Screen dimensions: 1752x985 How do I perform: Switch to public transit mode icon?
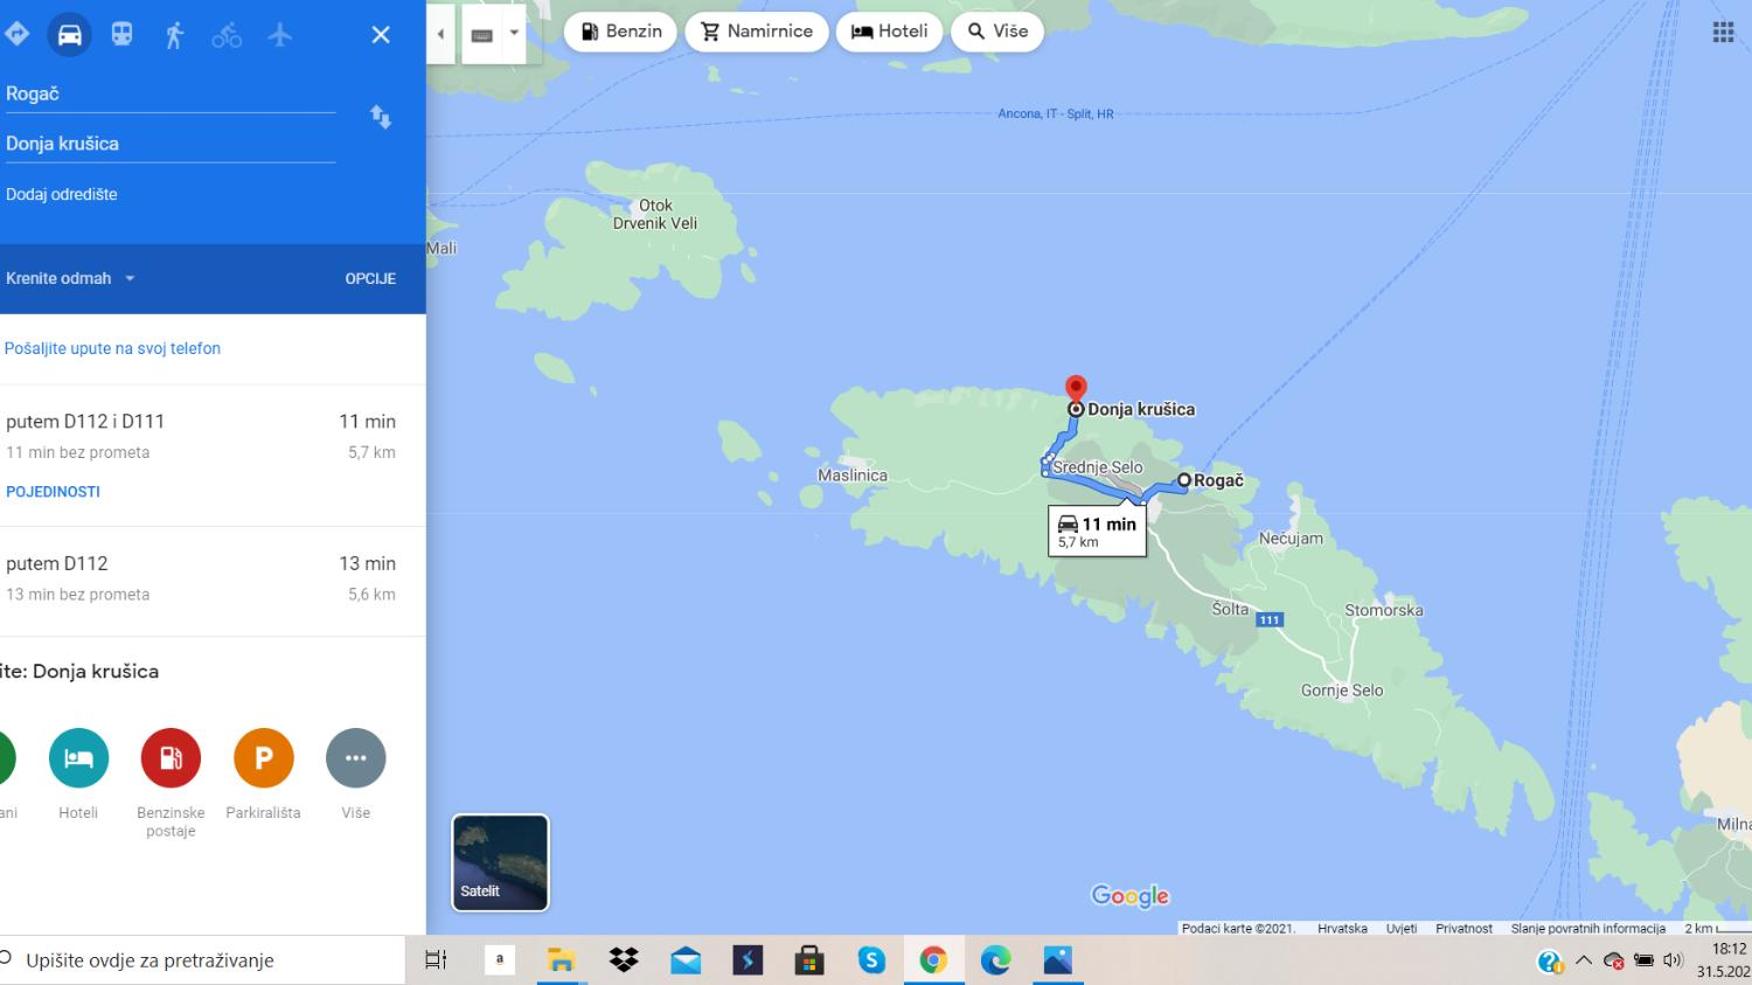point(122,34)
